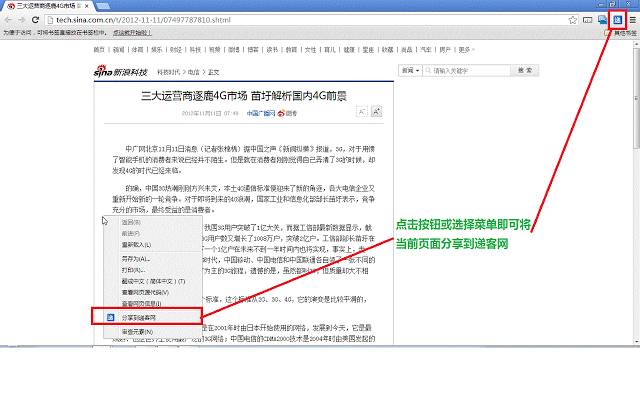Image resolution: width=640 pixels, height=400 pixels.
Task: Open 新闻 in the top navigation
Action: (118, 50)
